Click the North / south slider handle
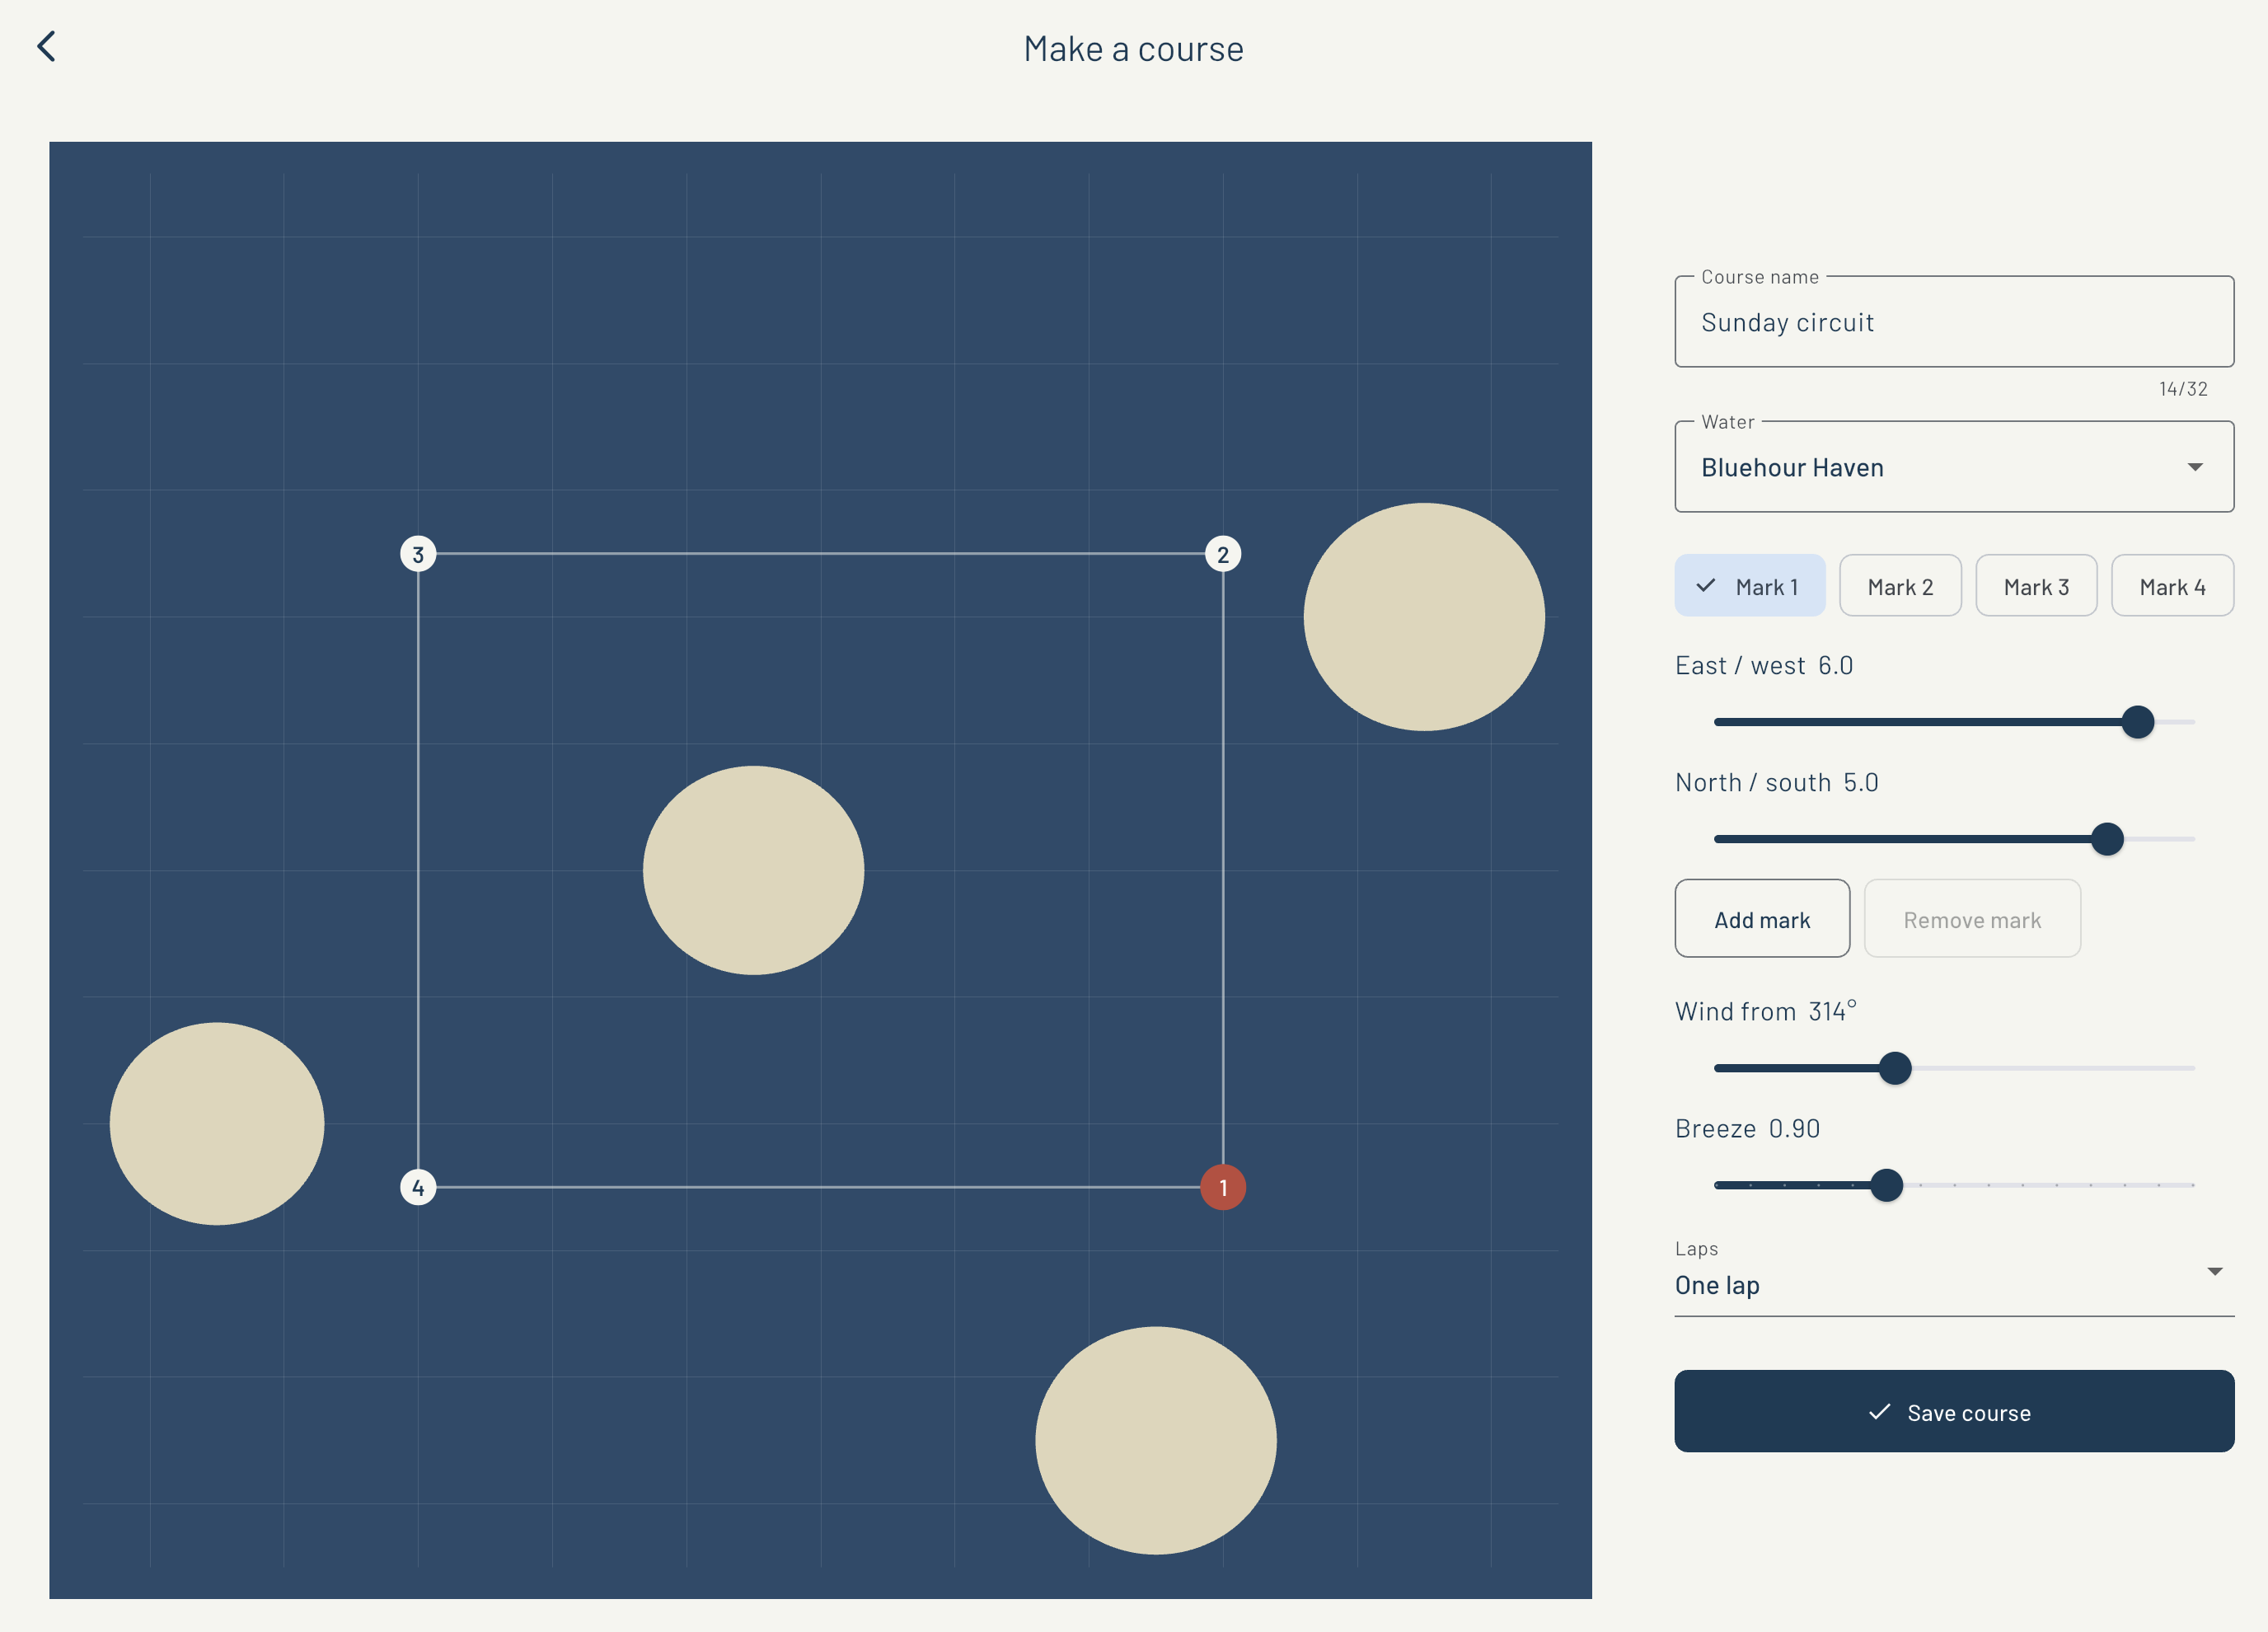 2106,839
